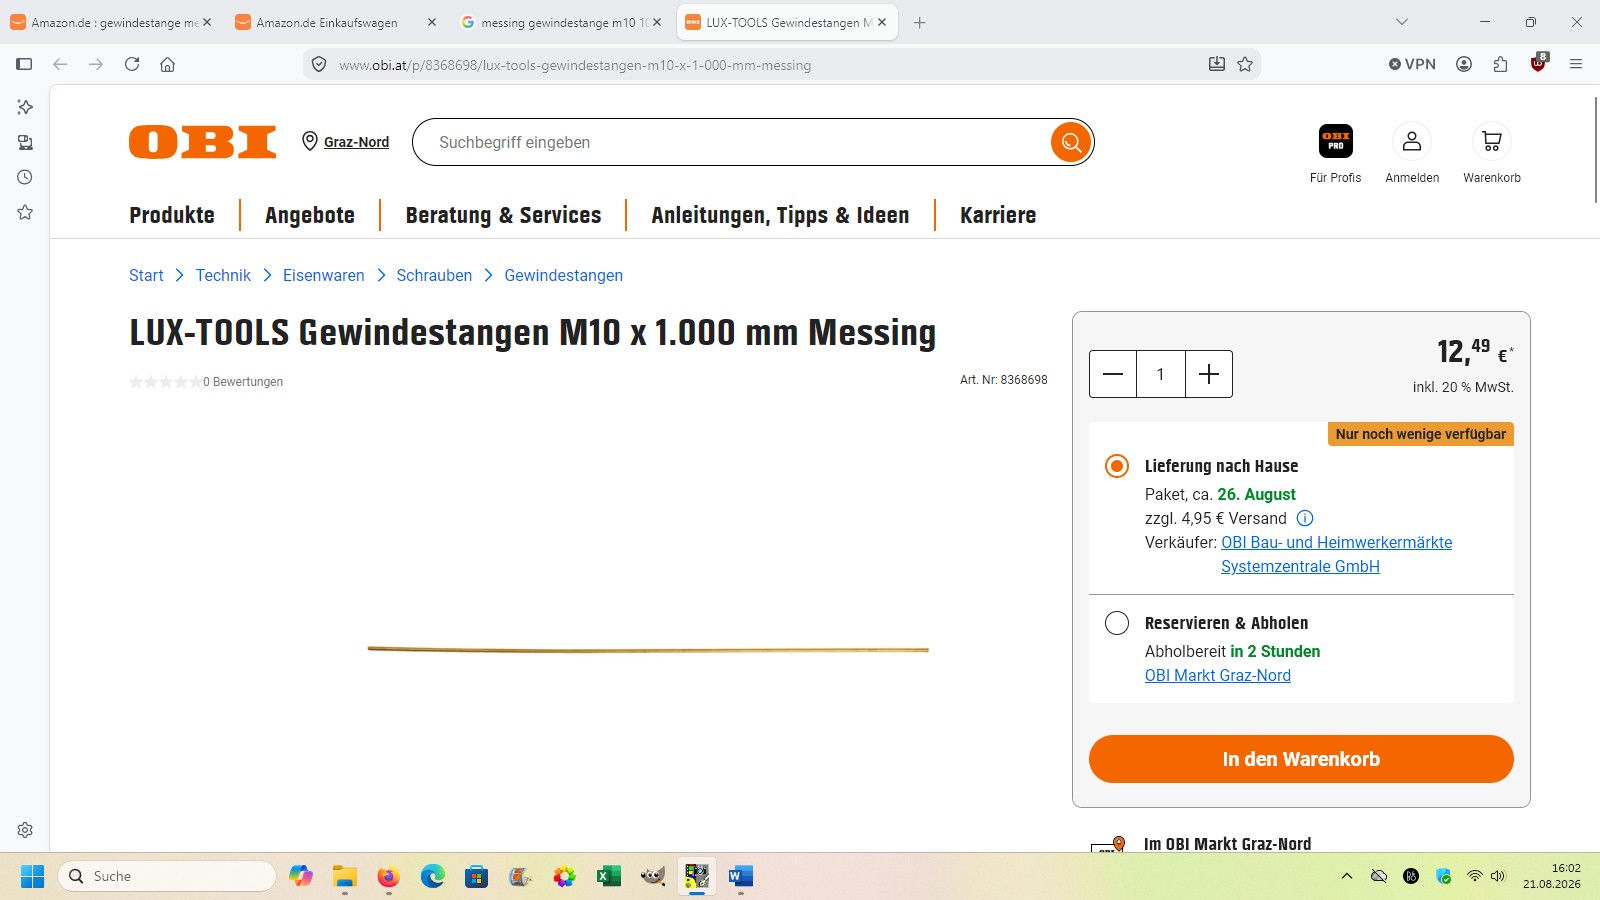Open the Warenkorb shopping cart icon

click(x=1492, y=141)
